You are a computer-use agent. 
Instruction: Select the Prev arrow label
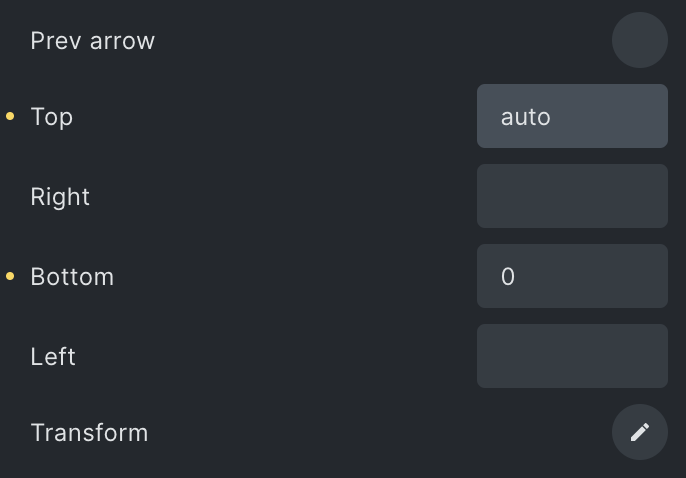click(x=93, y=41)
